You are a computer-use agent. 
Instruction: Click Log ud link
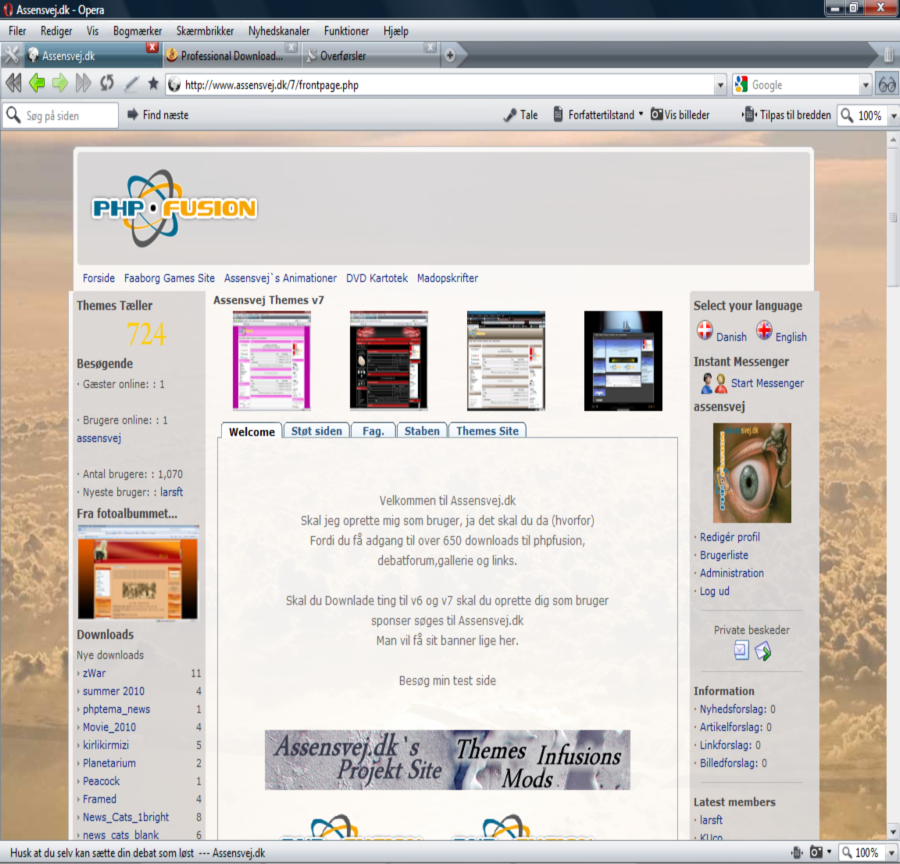pyautogui.click(x=714, y=591)
